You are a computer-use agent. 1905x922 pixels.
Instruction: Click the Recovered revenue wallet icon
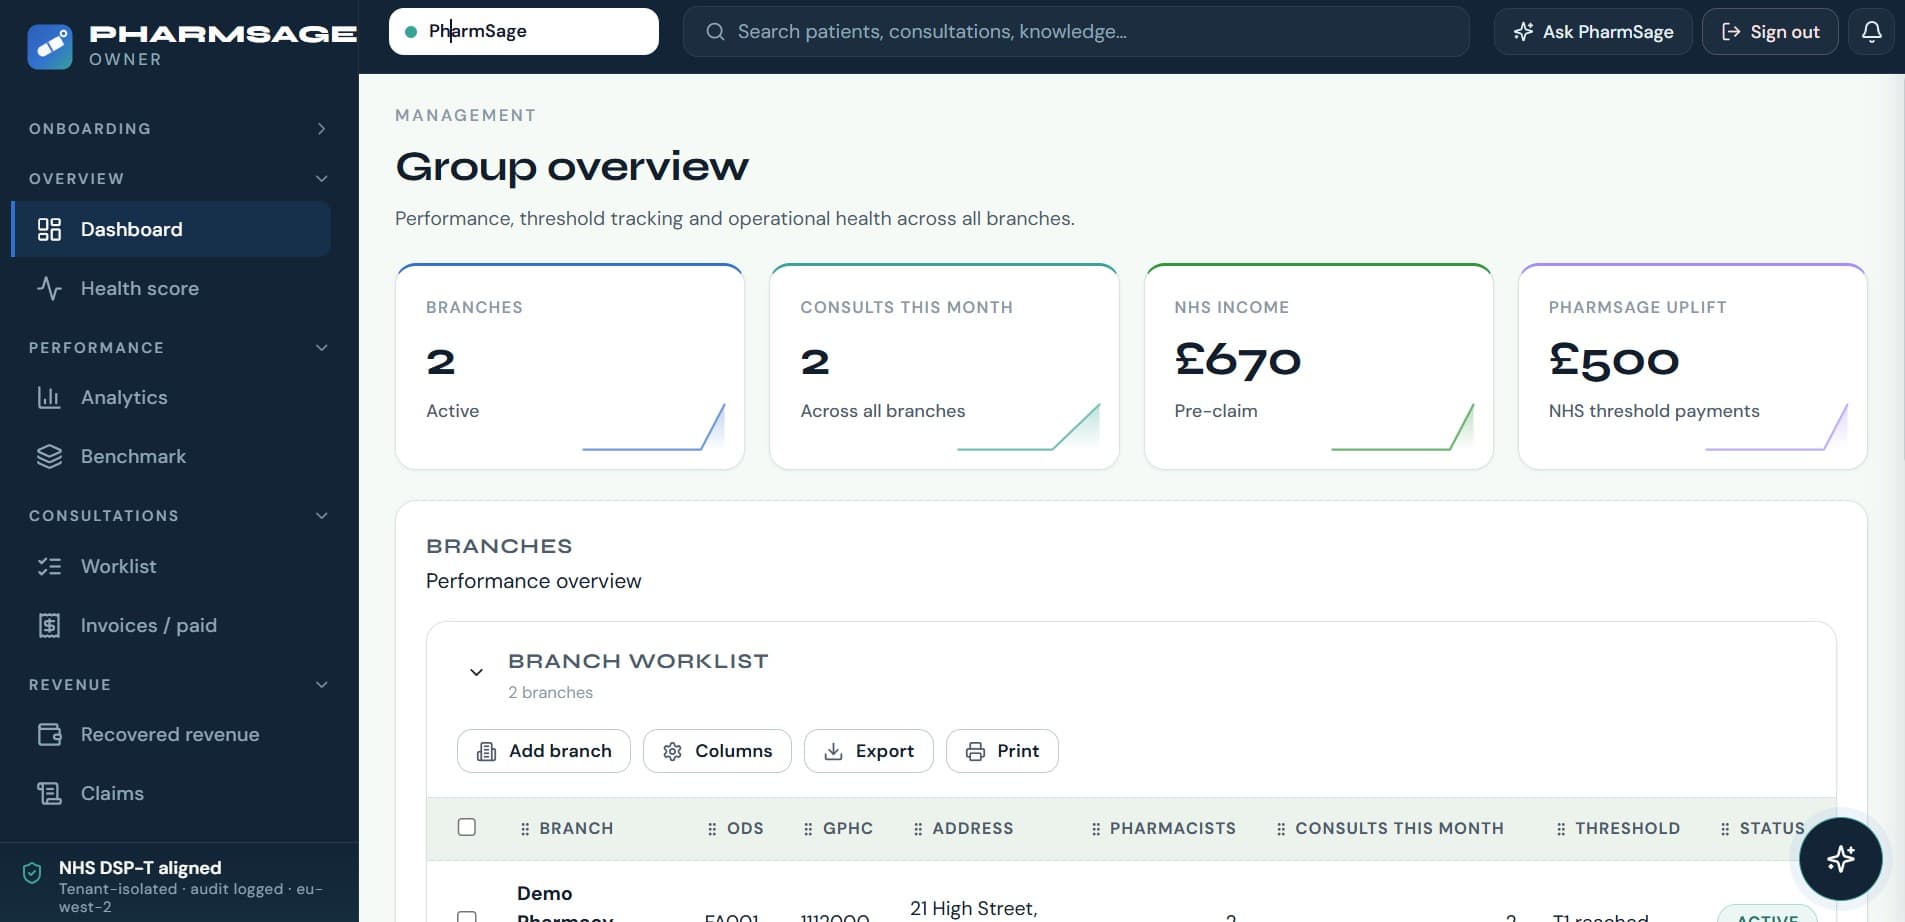pyautogui.click(x=49, y=734)
